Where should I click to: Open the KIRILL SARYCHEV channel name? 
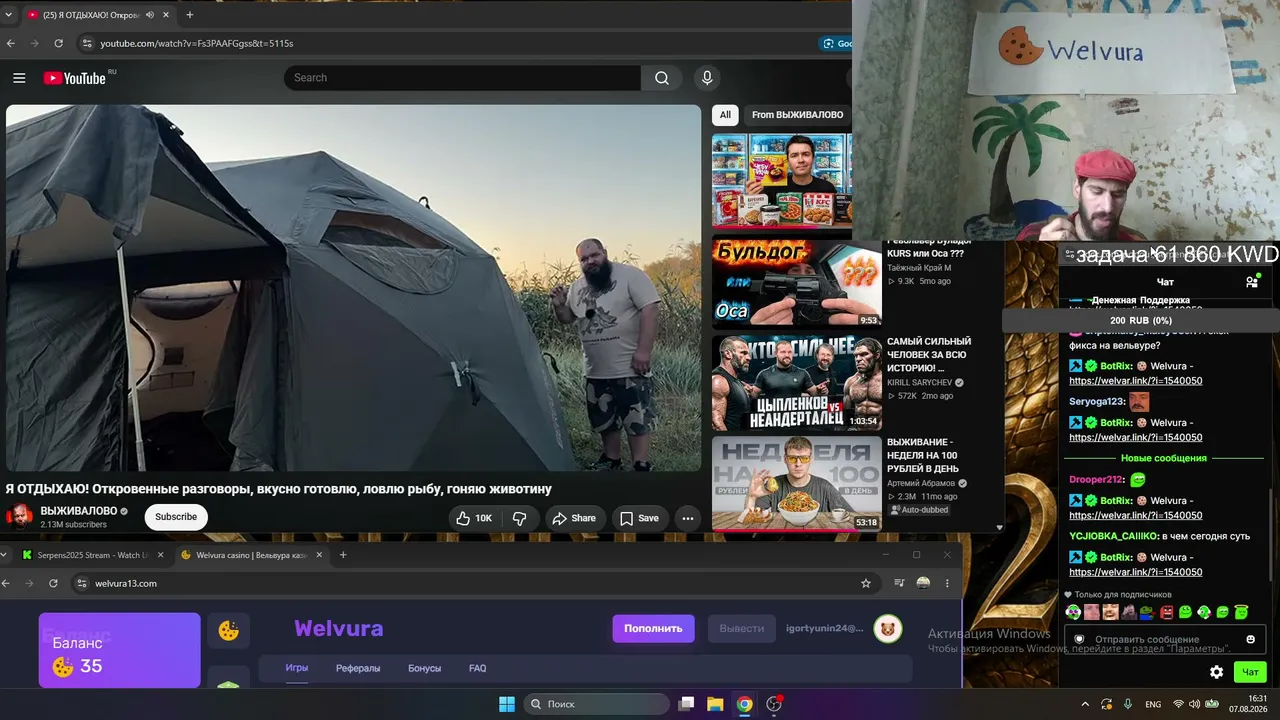click(x=920, y=383)
